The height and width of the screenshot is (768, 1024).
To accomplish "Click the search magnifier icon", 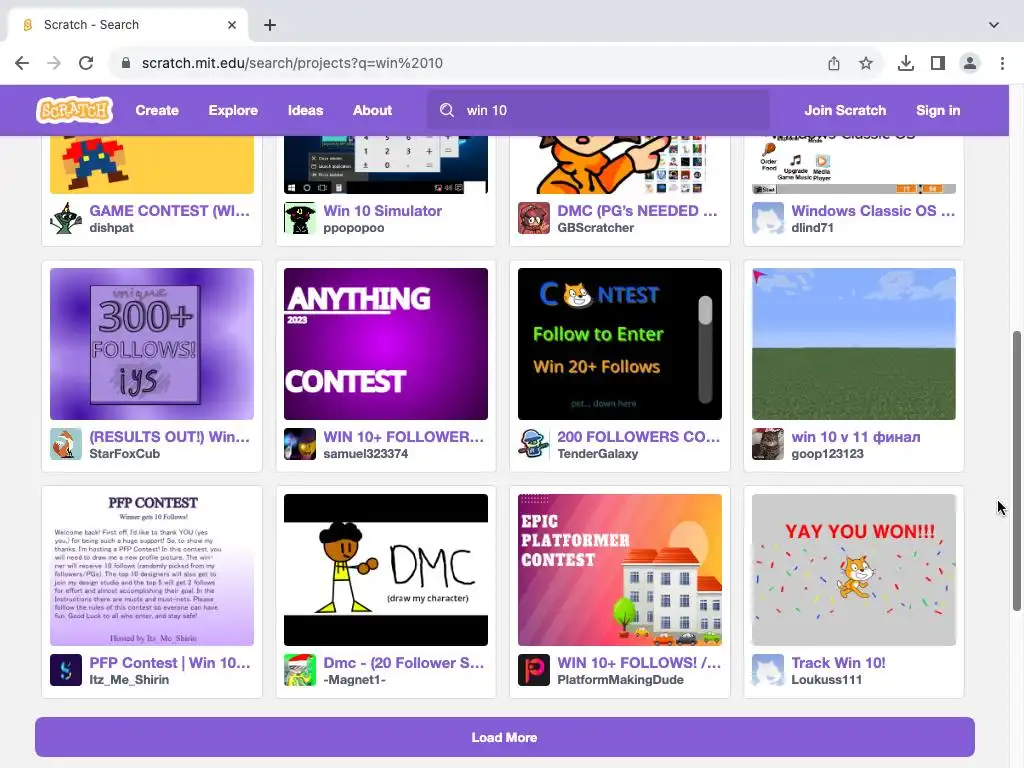I will point(447,110).
